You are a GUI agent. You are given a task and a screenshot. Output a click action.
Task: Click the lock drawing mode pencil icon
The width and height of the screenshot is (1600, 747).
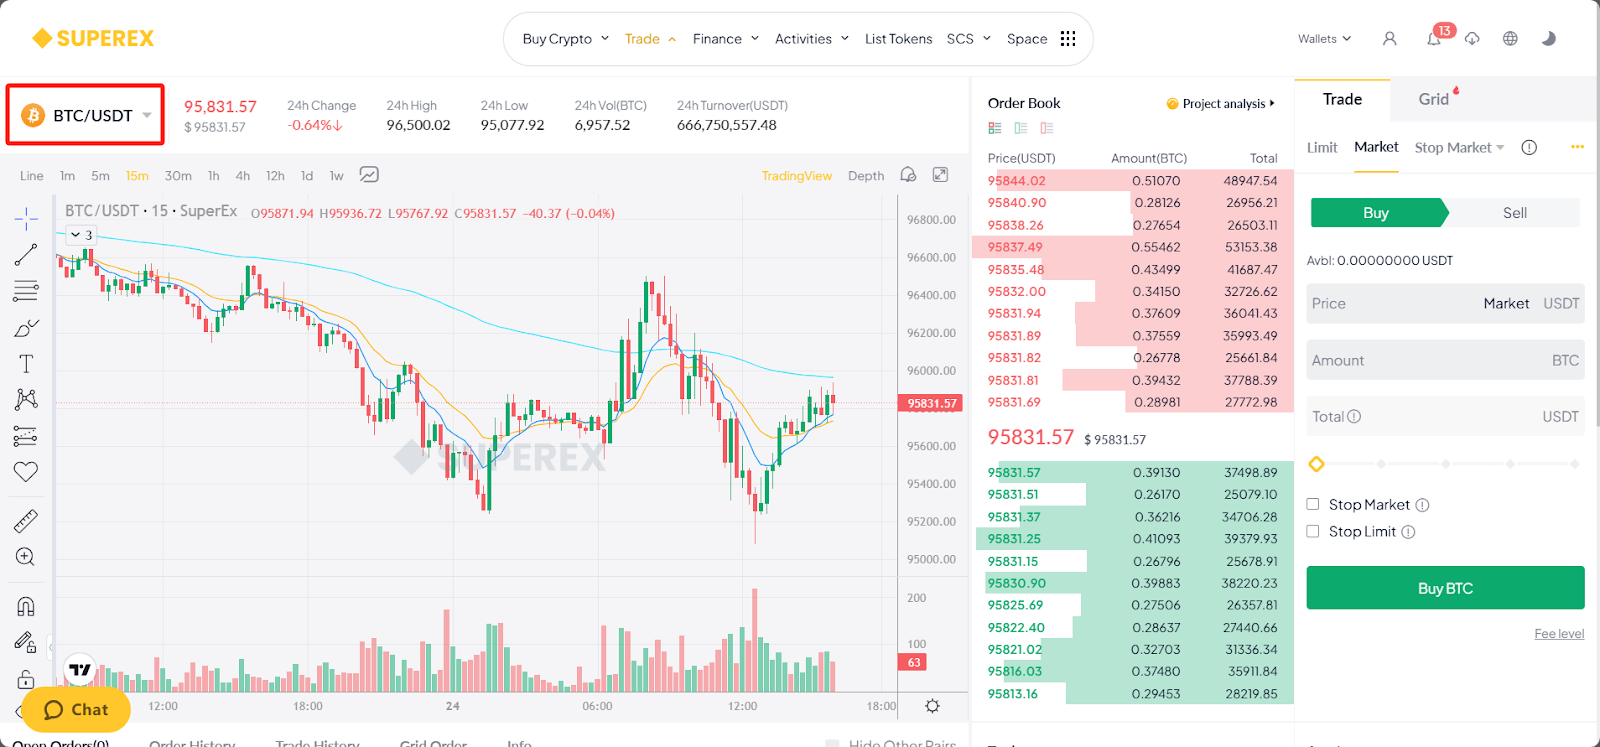(x=26, y=642)
